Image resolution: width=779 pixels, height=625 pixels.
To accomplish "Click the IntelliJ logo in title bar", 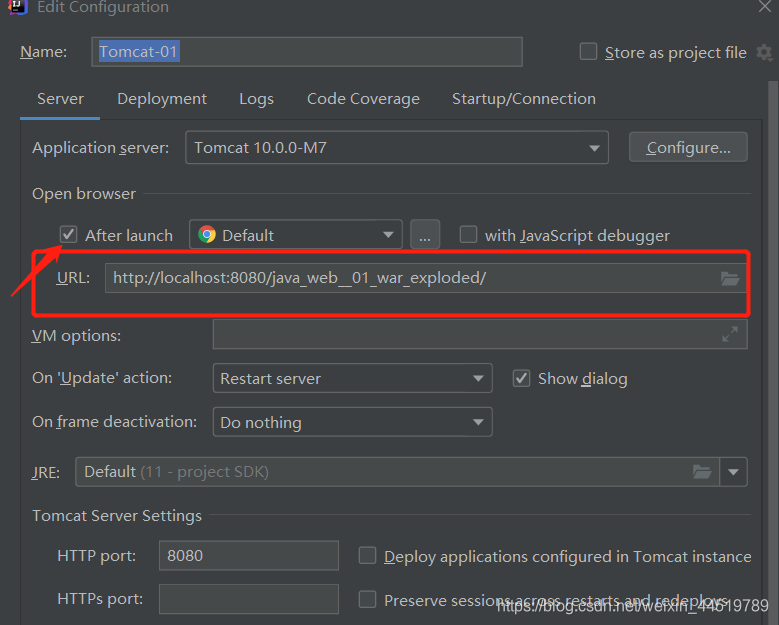I will click(x=17, y=6).
